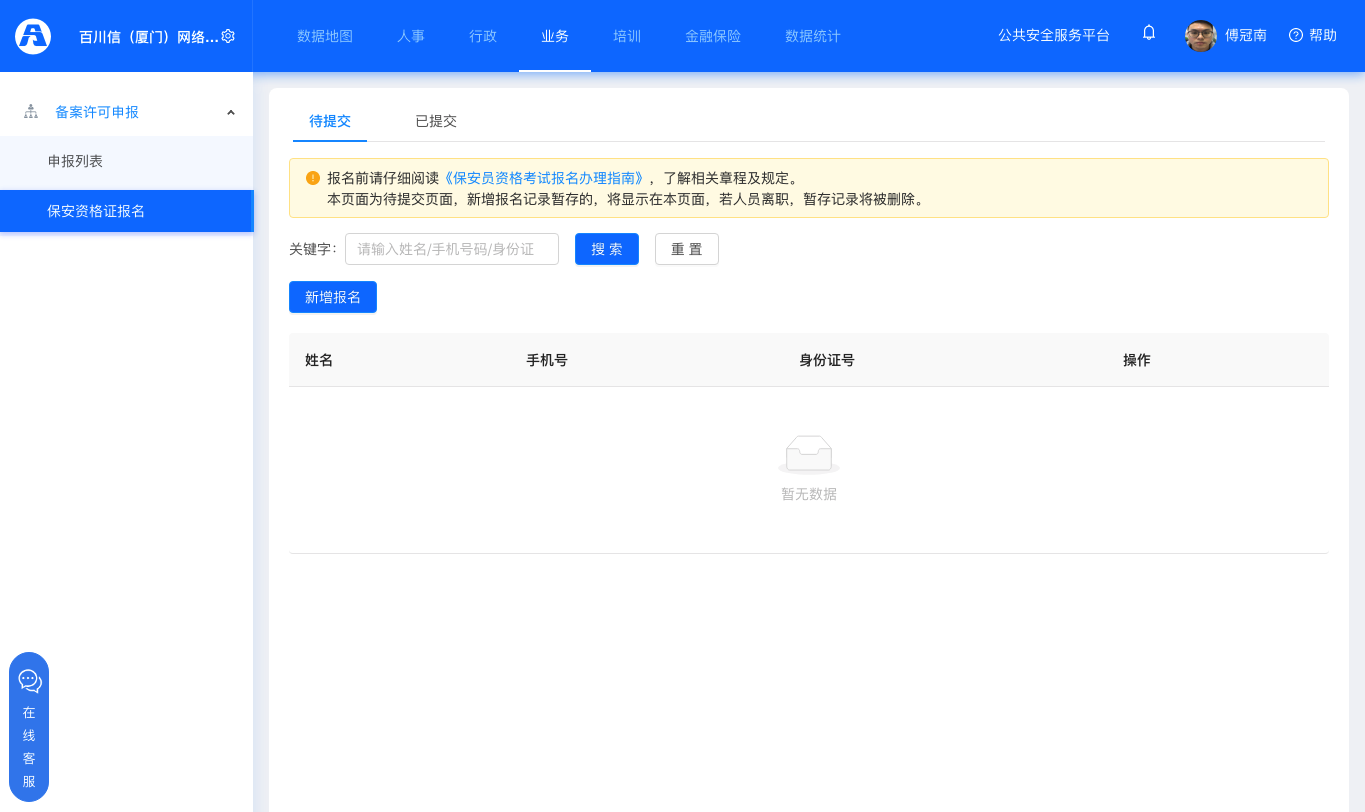Switch to the 行政 nav tab
1365x812 pixels.
[483, 36]
